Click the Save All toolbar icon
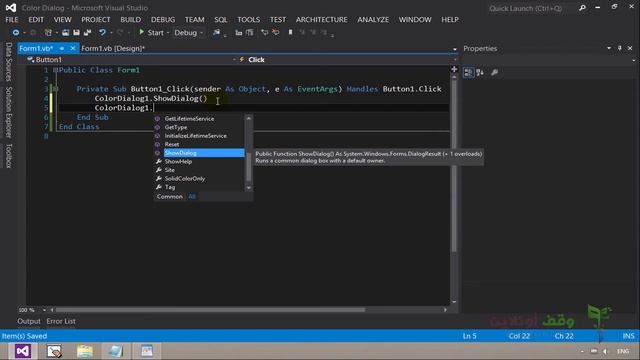The width and height of the screenshot is (640, 360). [87, 32]
